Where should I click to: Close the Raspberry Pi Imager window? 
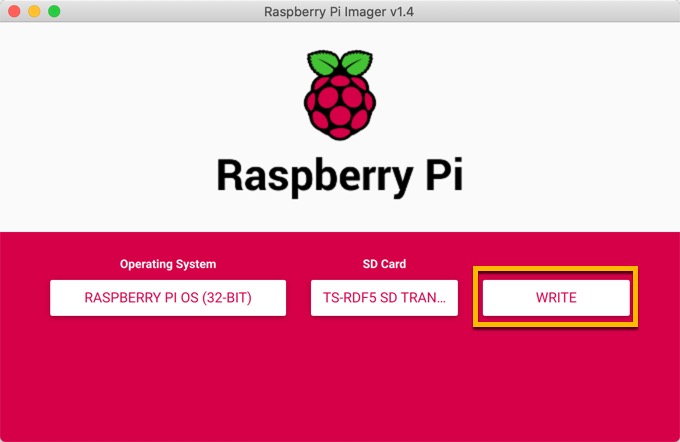(x=14, y=11)
